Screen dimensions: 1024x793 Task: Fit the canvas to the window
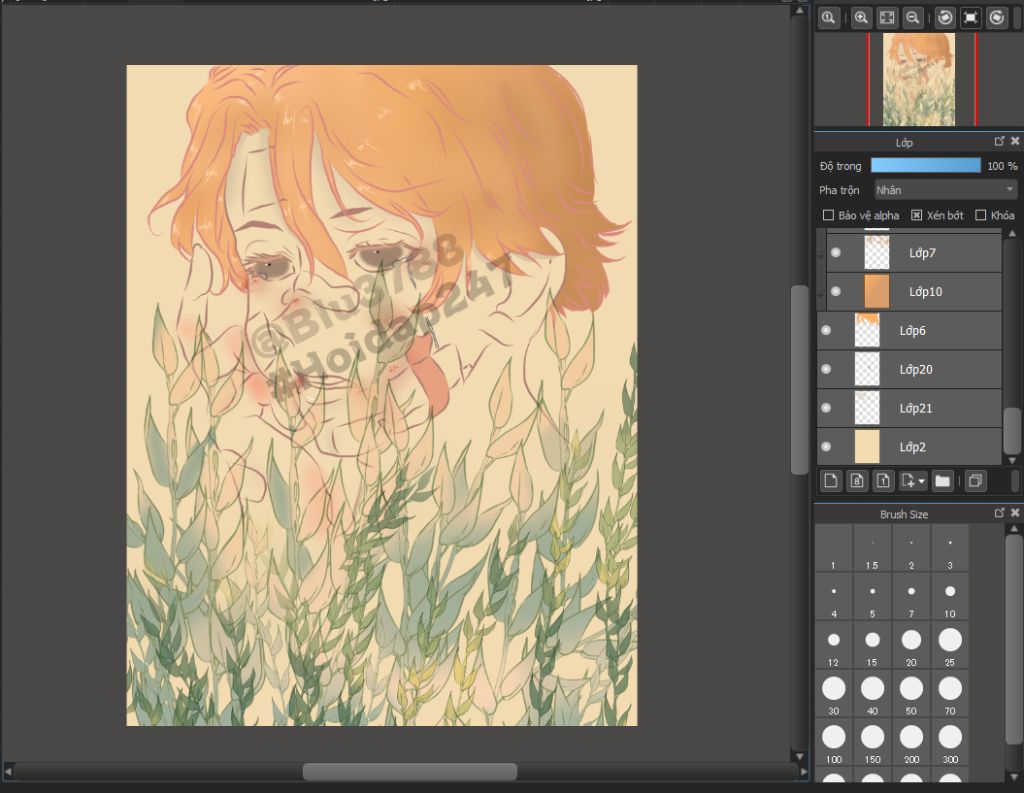coord(887,18)
